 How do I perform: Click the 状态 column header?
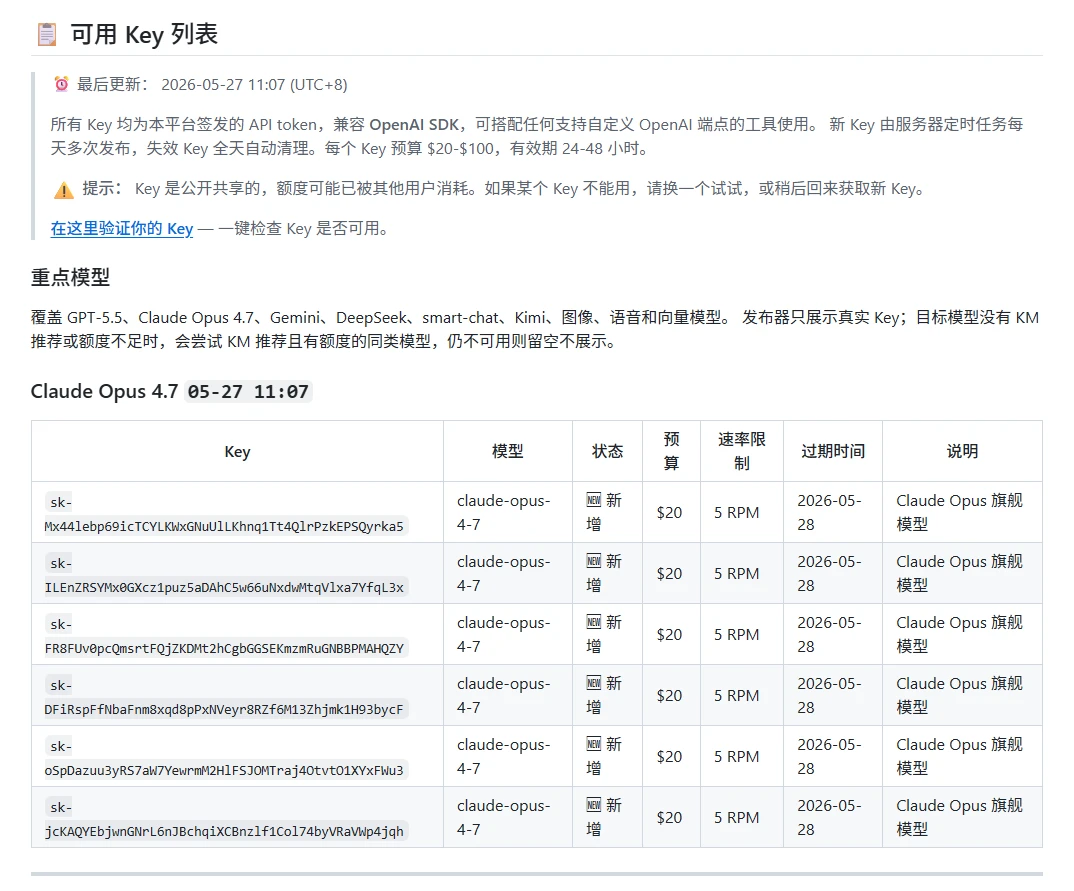point(608,451)
